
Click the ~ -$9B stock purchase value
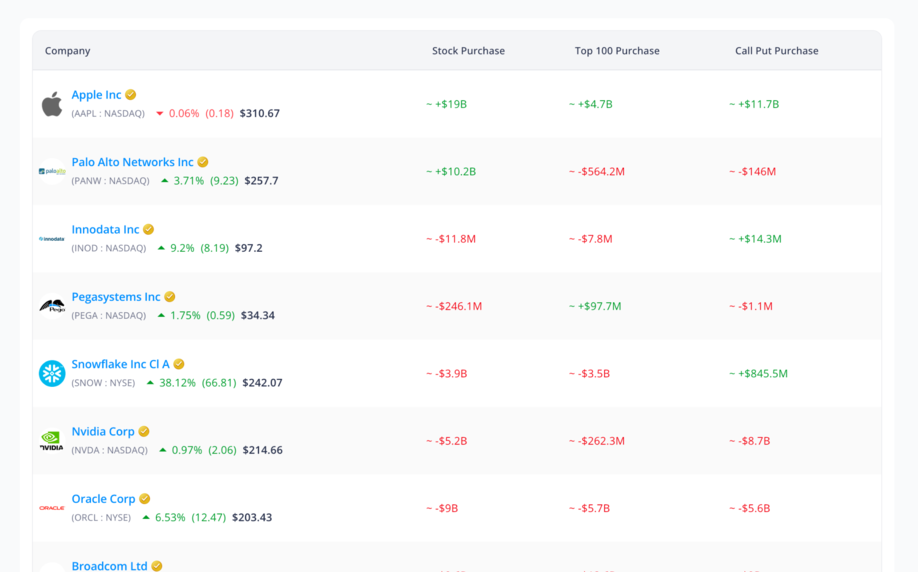pyautogui.click(x=443, y=508)
